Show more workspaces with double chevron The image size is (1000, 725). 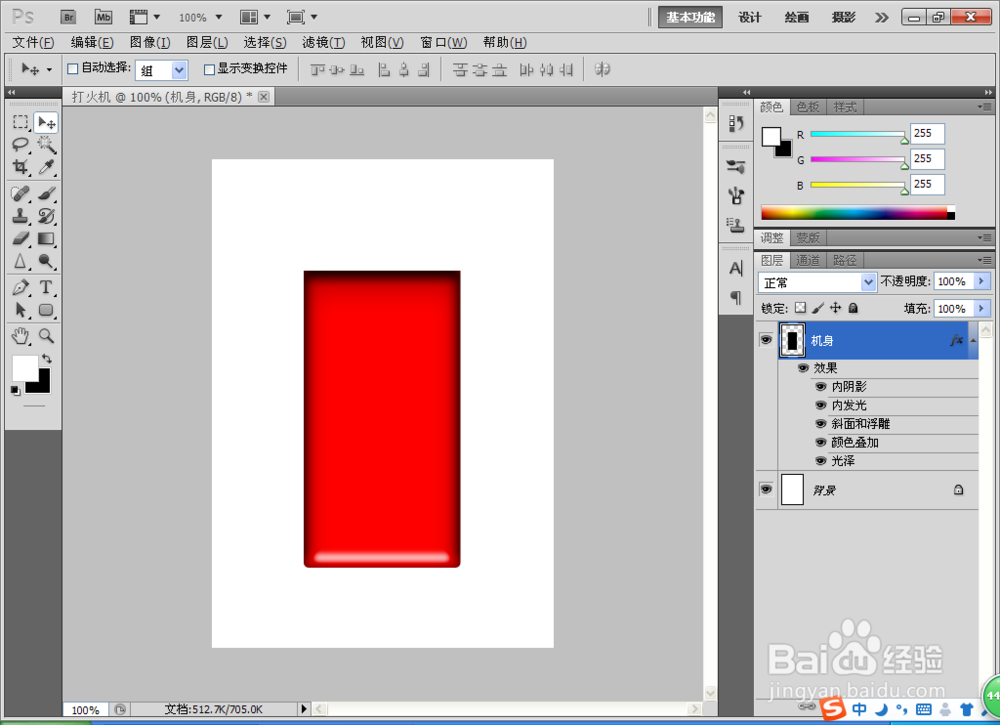[x=881, y=17]
